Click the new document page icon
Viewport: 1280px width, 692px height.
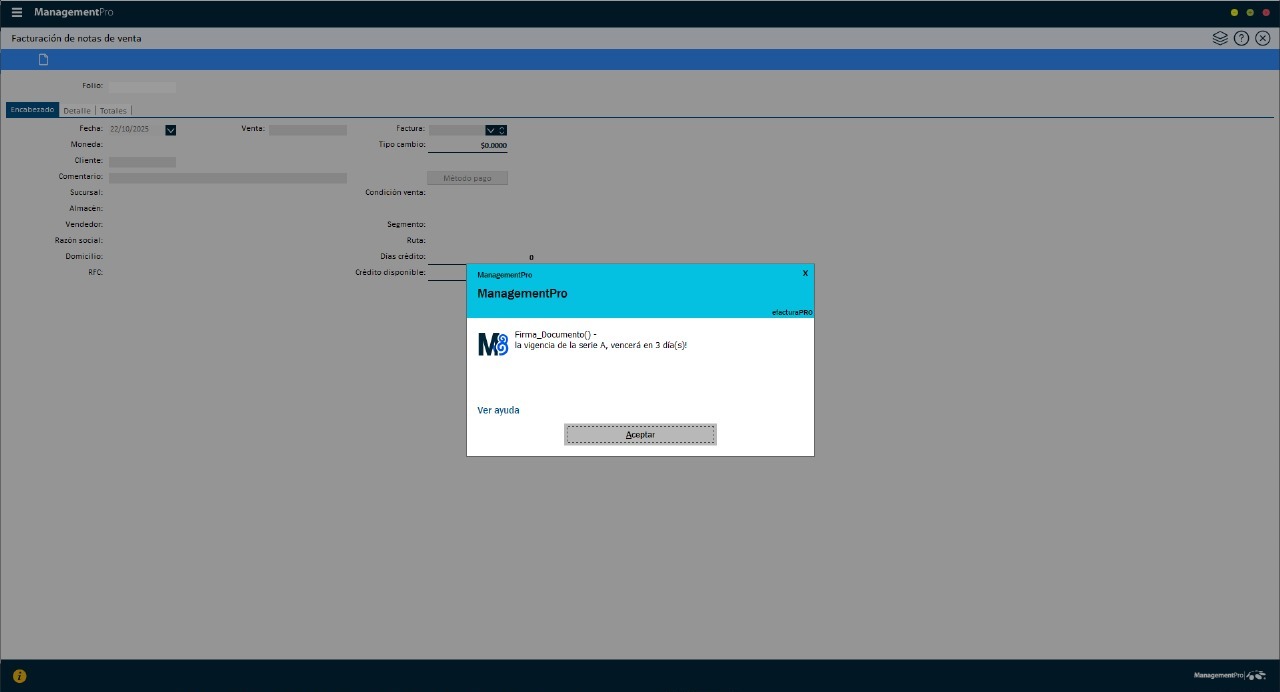pyautogui.click(x=43, y=60)
